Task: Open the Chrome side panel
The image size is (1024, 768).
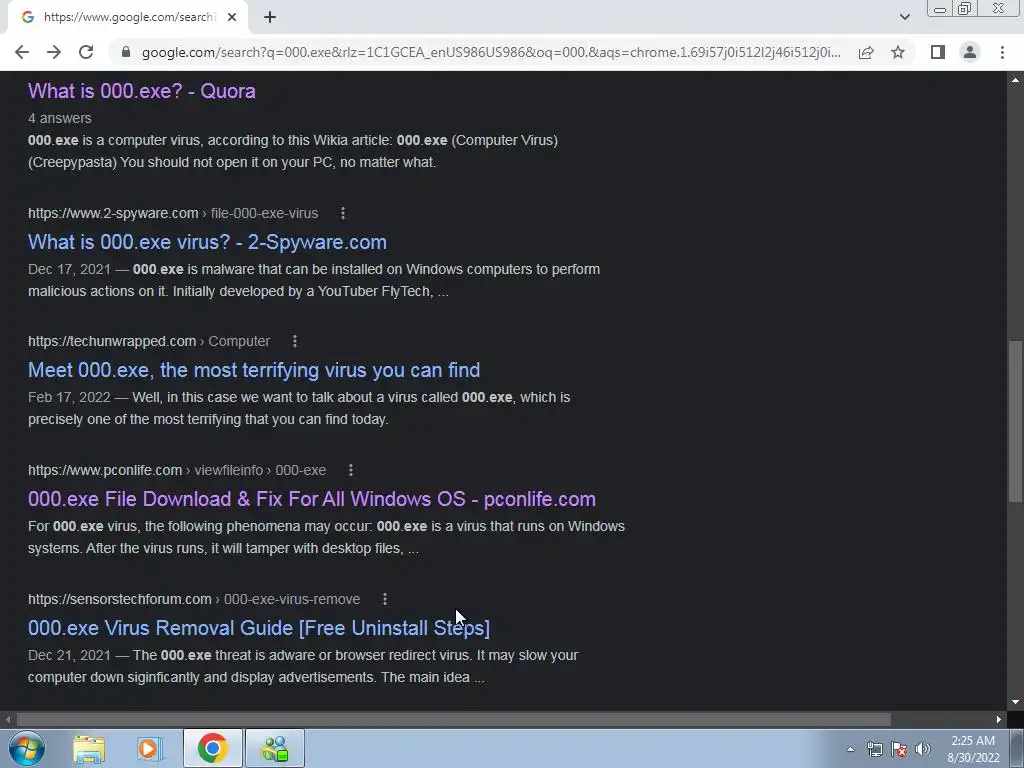Action: (938, 52)
